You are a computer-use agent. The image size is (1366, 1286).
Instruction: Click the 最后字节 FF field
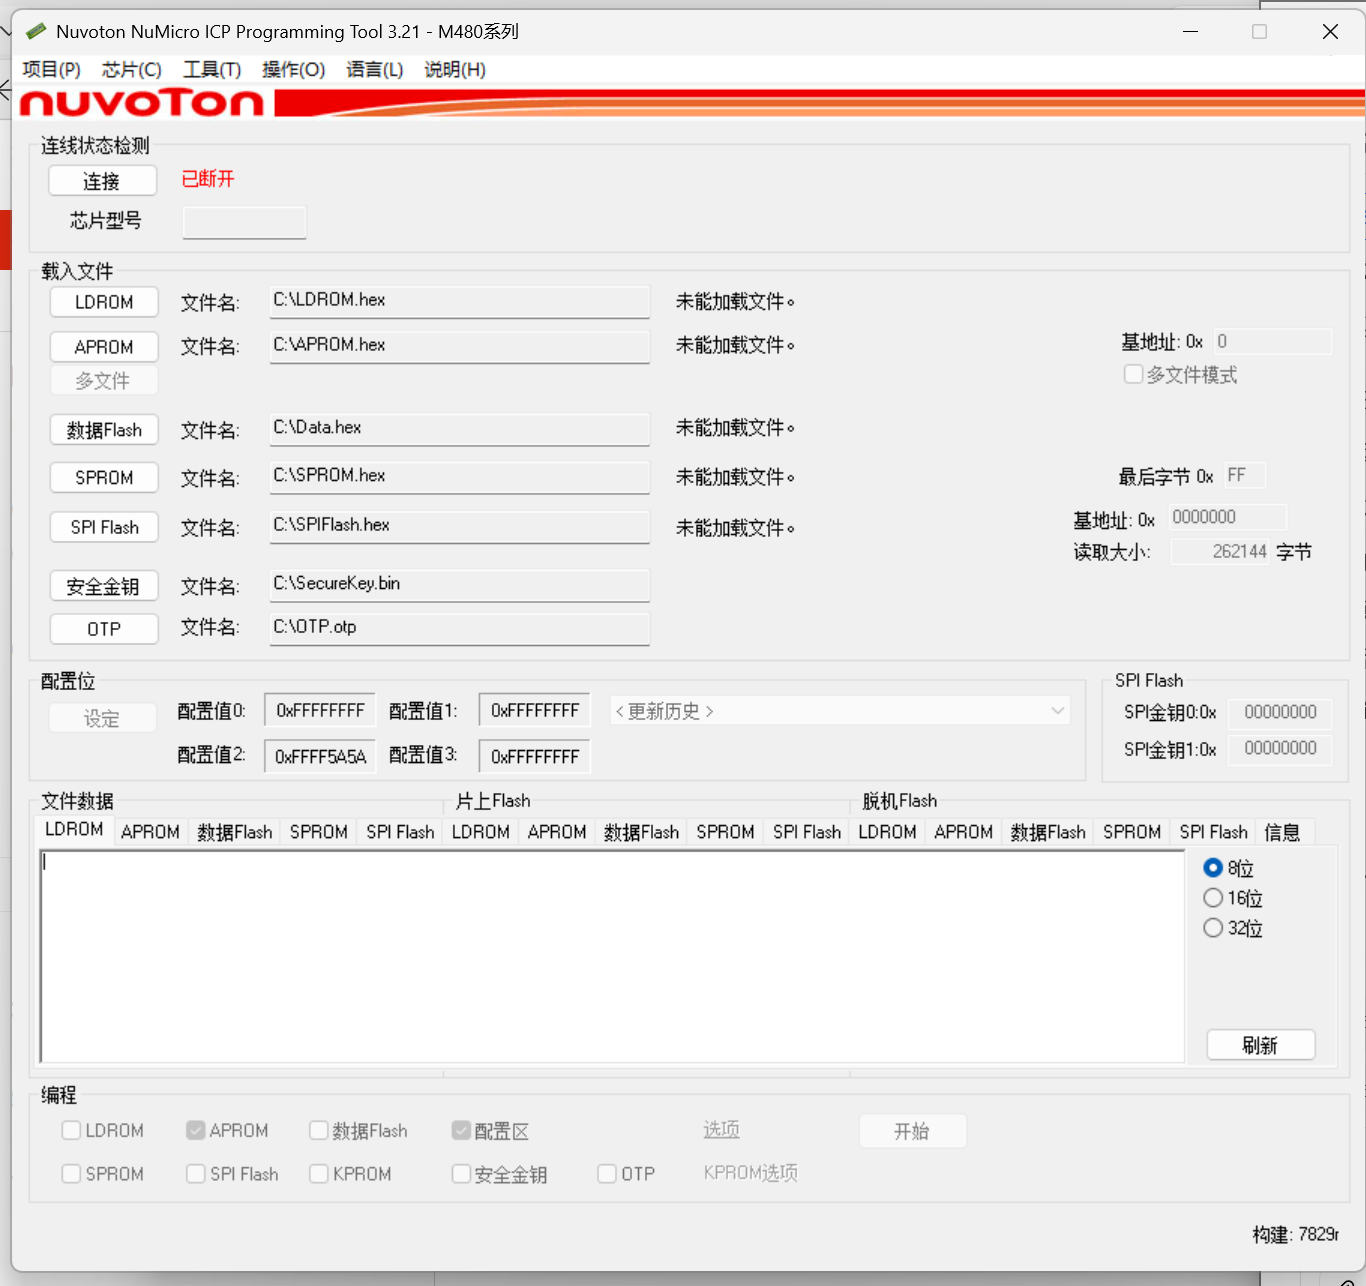(x=1245, y=475)
